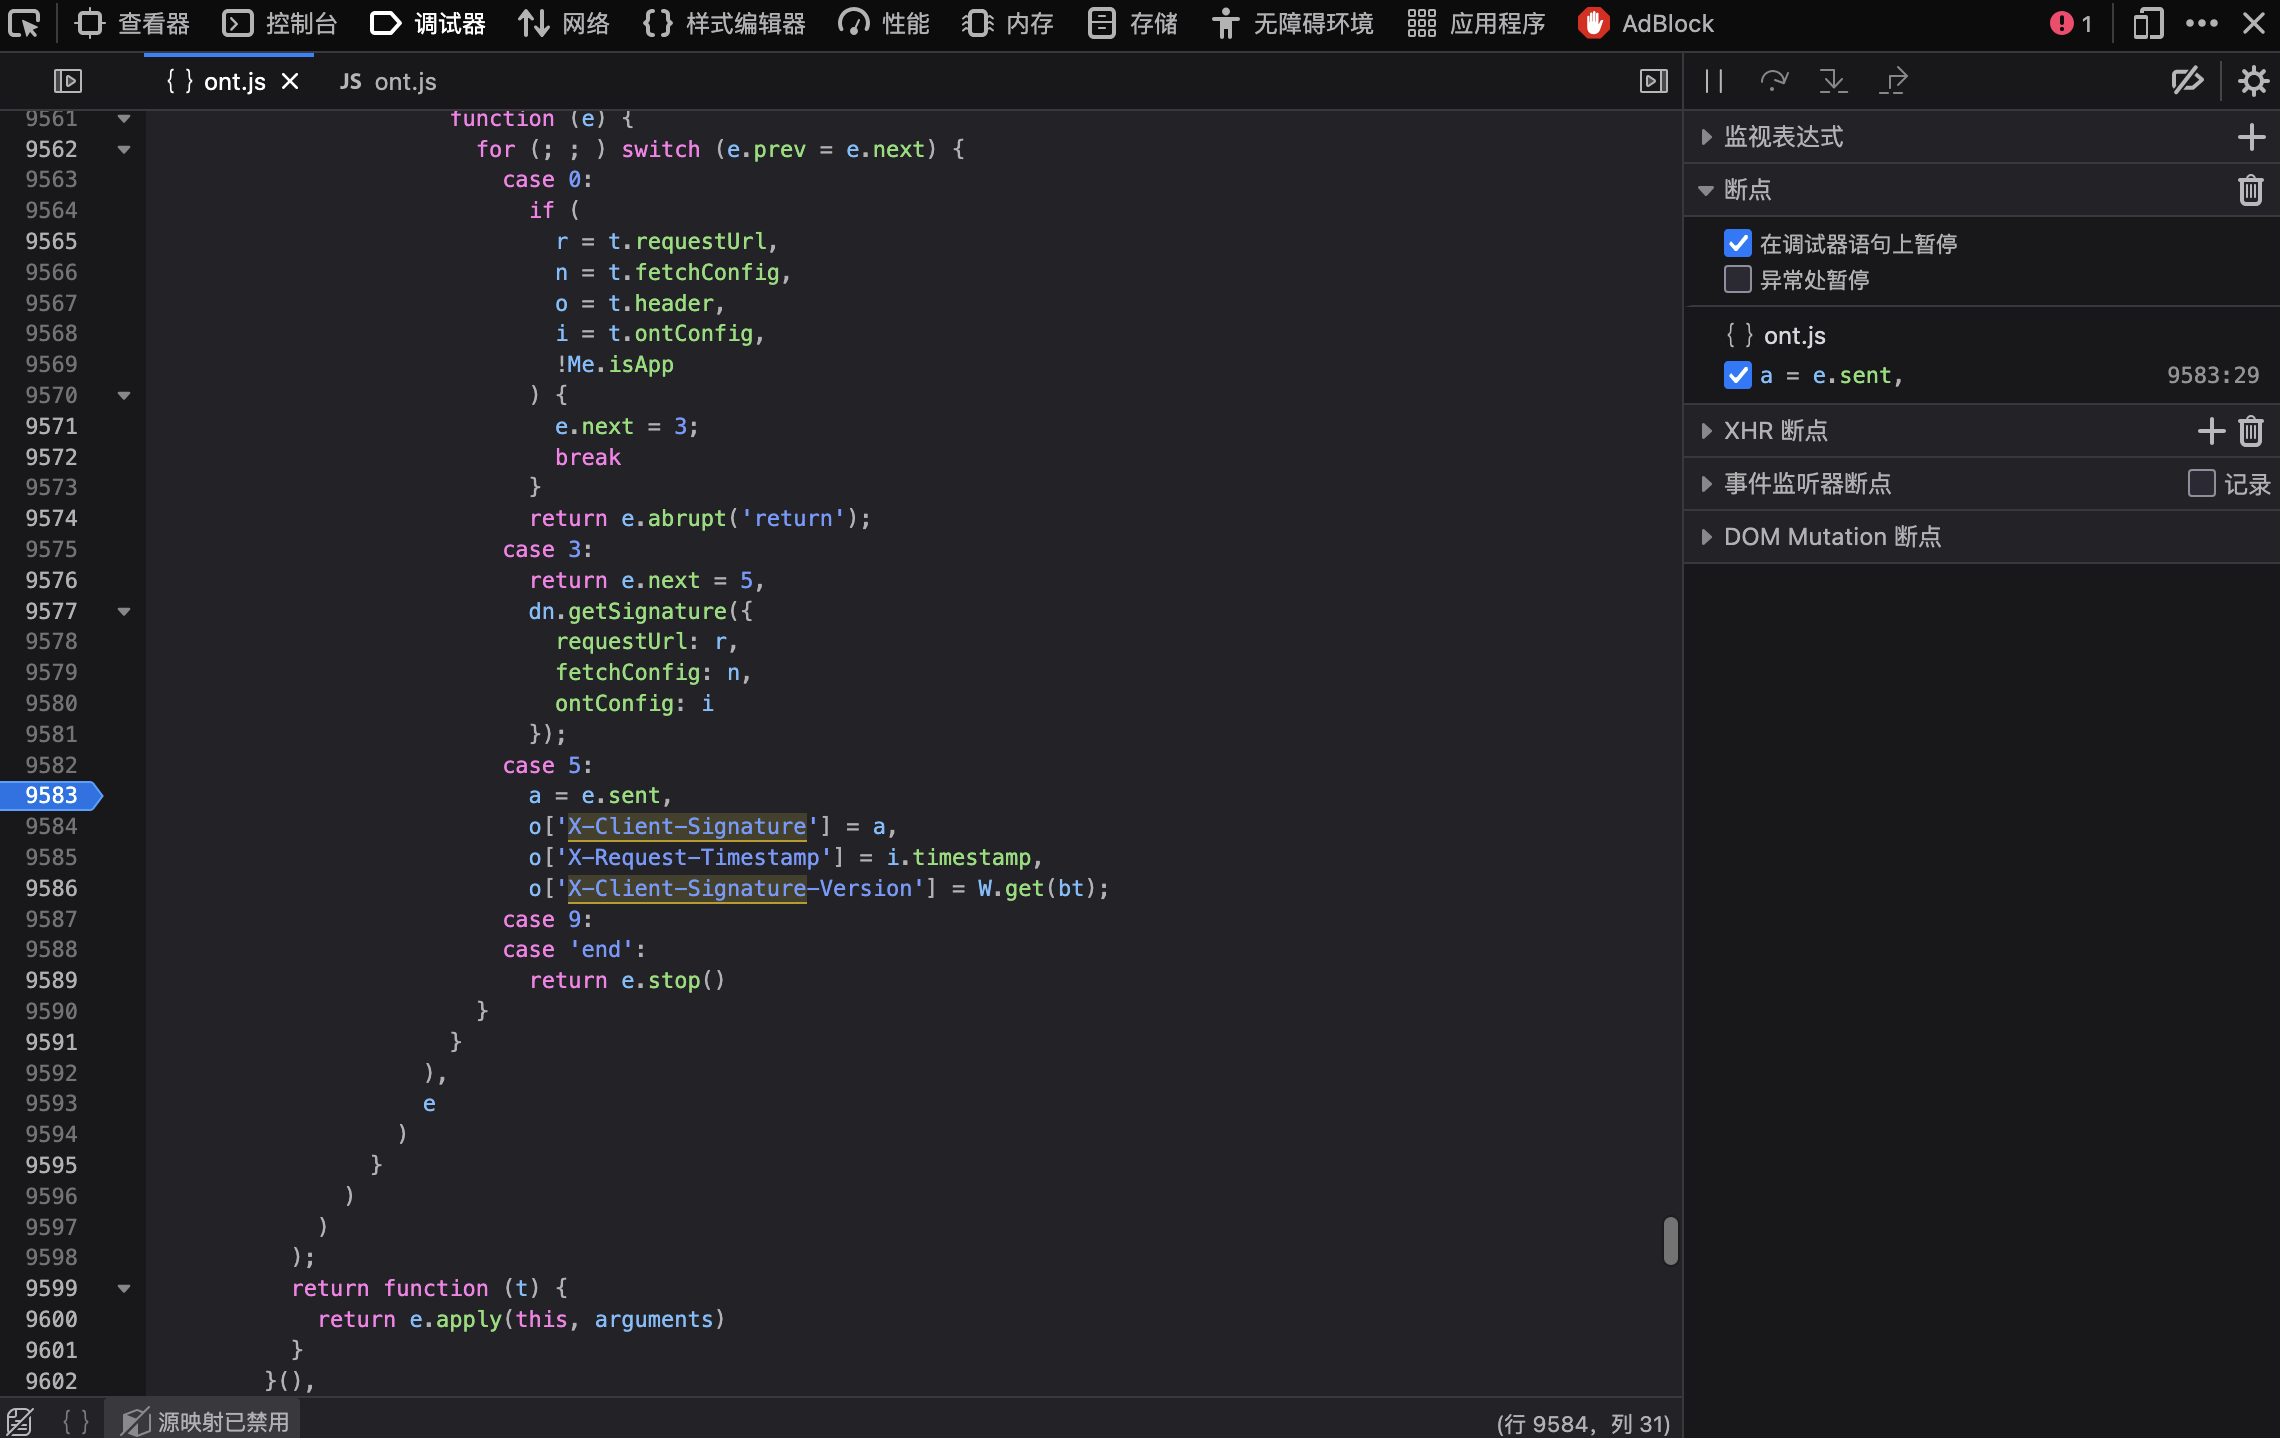Open the AdBlock panel tab
This screenshot has width=2280, height=1438.
[1645, 23]
